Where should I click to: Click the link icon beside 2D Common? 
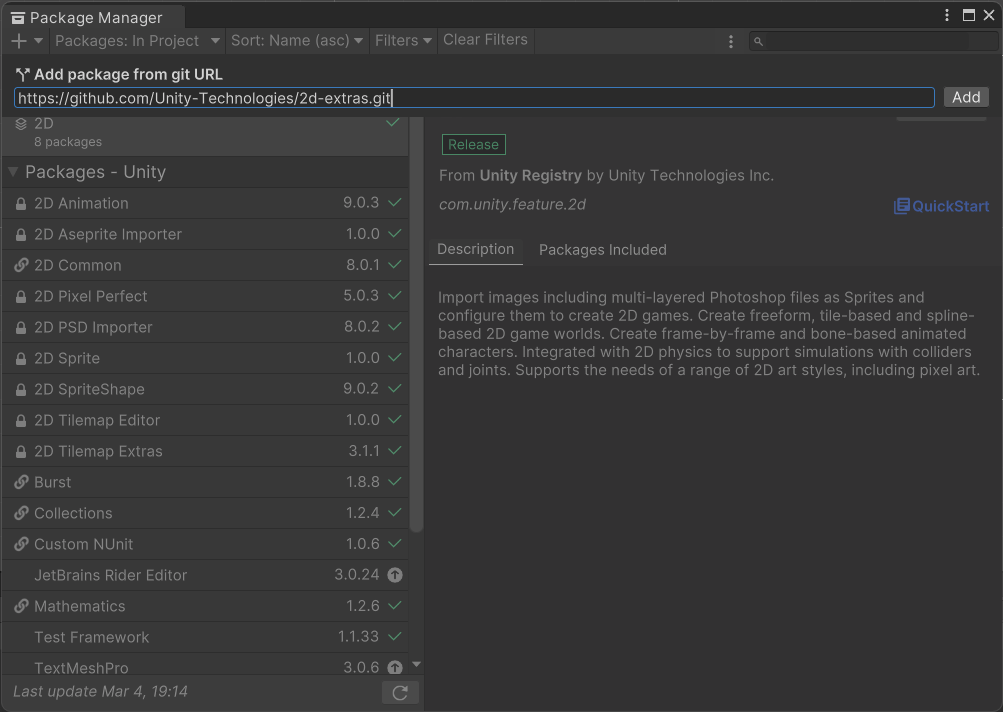(21, 265)
